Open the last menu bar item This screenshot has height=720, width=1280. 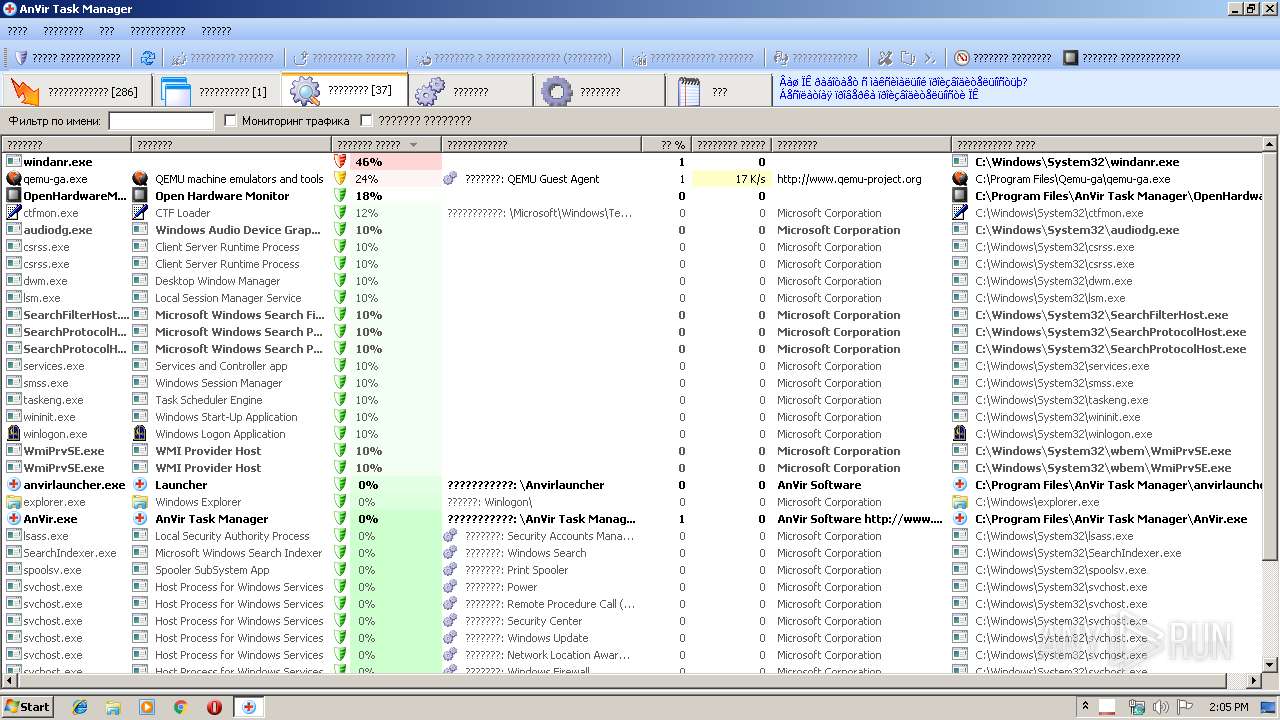216,31
